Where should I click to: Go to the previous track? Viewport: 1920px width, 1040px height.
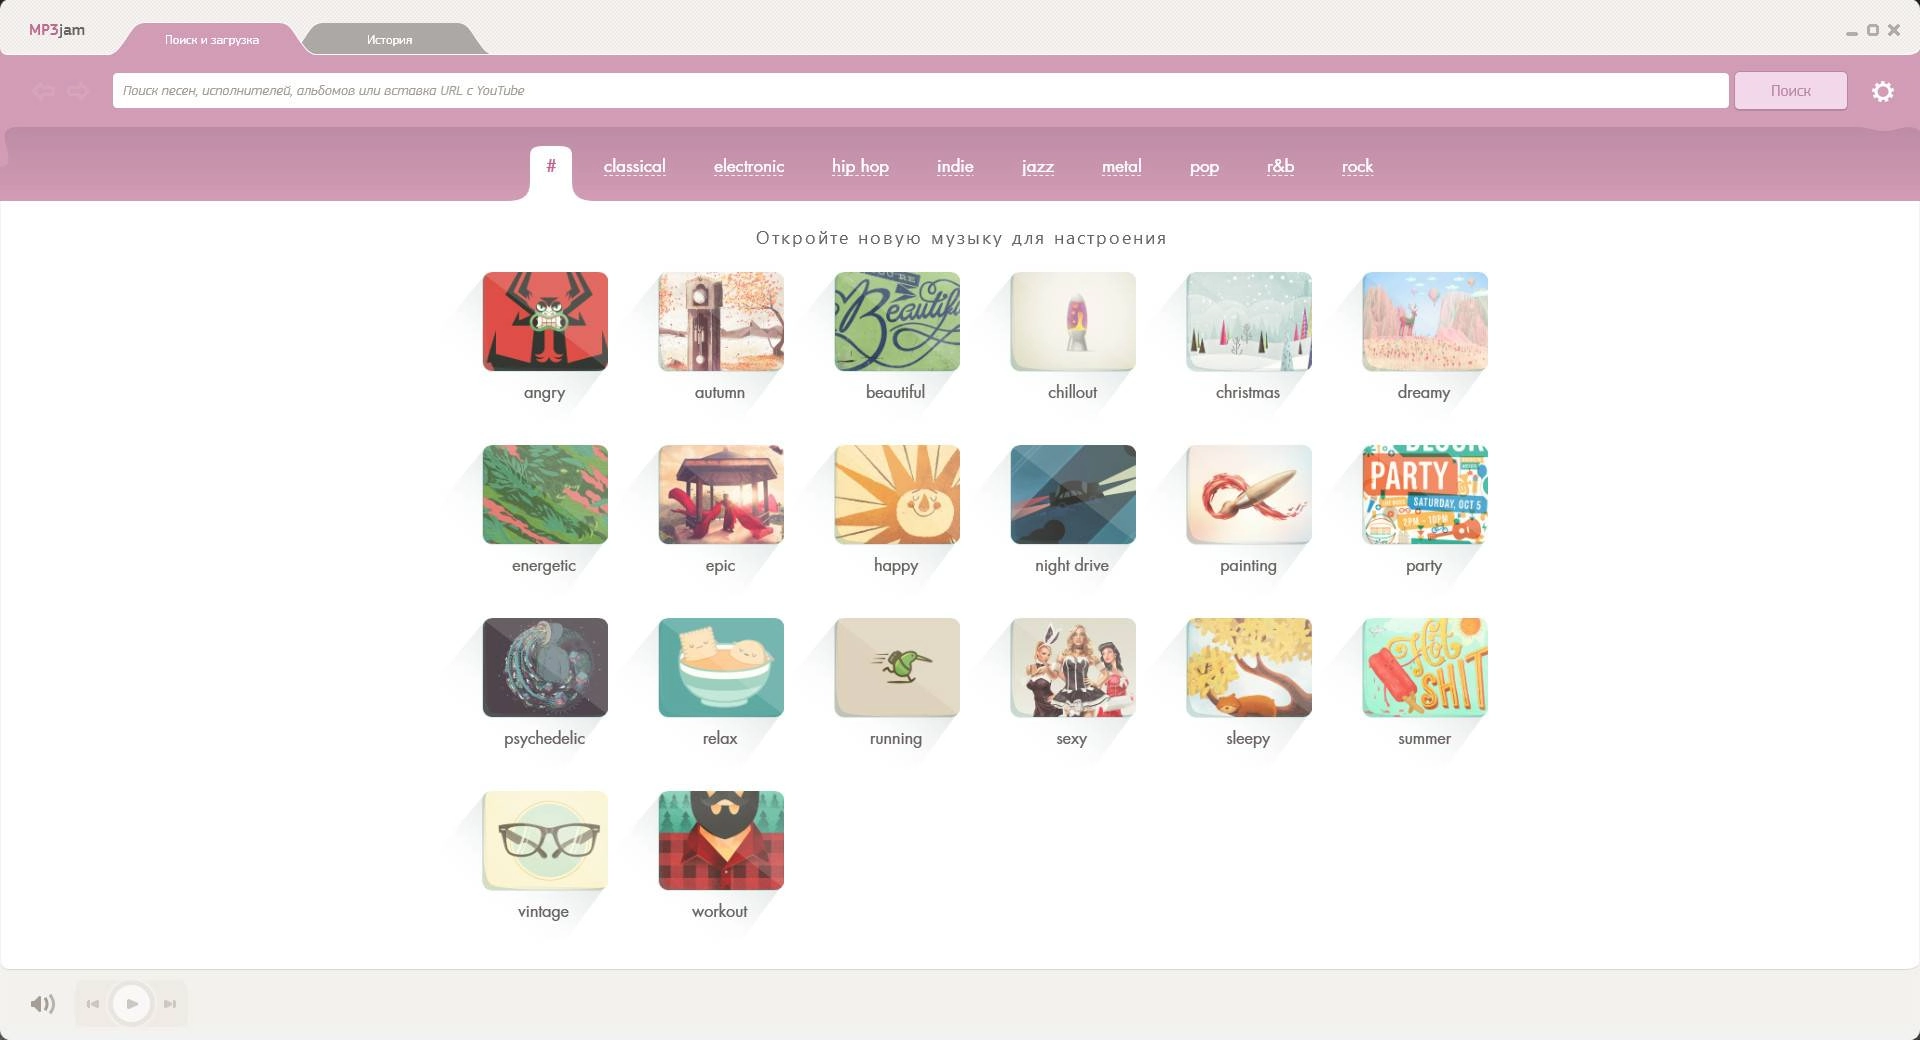coord(93,1004)
